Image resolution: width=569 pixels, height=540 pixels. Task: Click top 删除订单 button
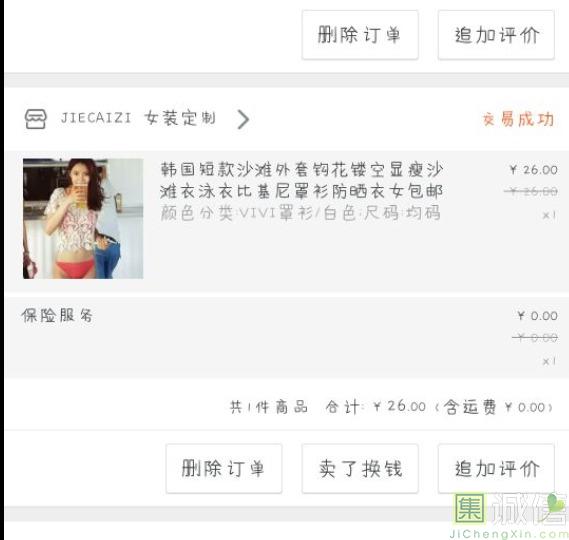[x=360, y=35]
